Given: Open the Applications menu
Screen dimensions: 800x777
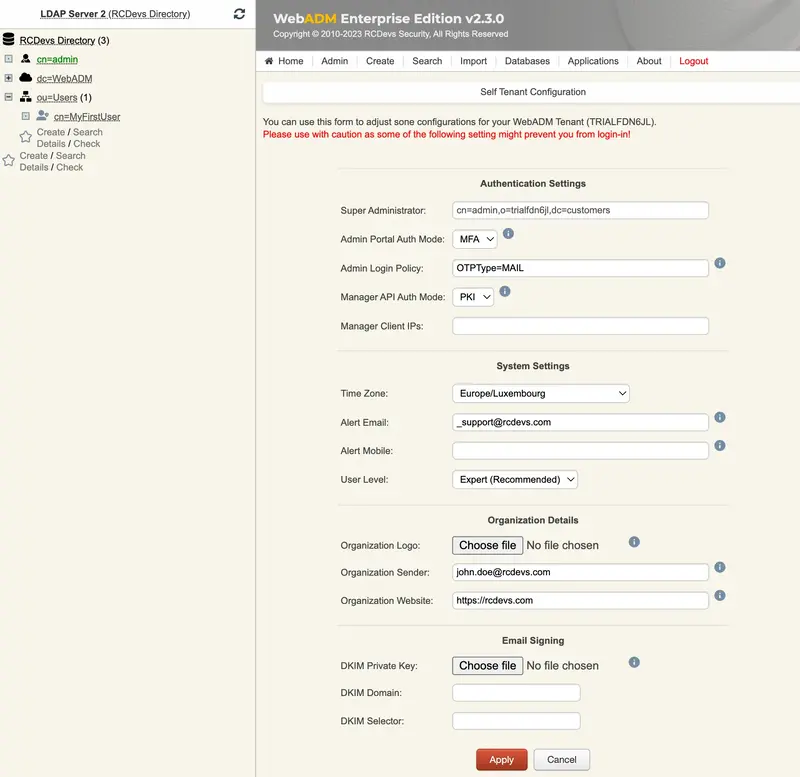Looking at the screenshot, I should tap(593, 61).
